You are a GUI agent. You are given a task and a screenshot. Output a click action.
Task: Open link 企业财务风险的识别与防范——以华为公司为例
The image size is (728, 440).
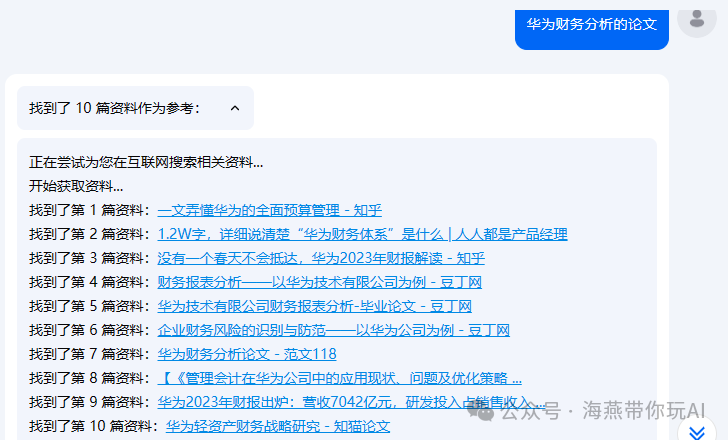pos(333,330)
